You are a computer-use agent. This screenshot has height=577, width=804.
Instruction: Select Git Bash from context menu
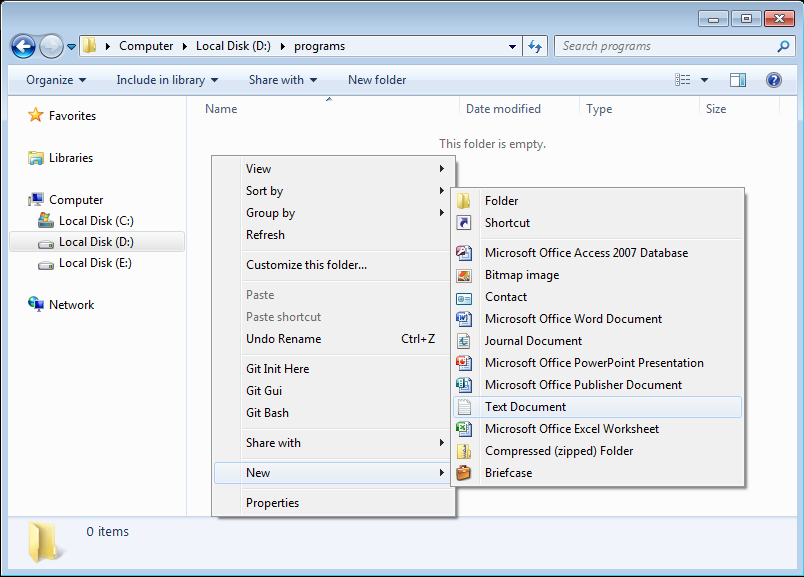point(267,413)
